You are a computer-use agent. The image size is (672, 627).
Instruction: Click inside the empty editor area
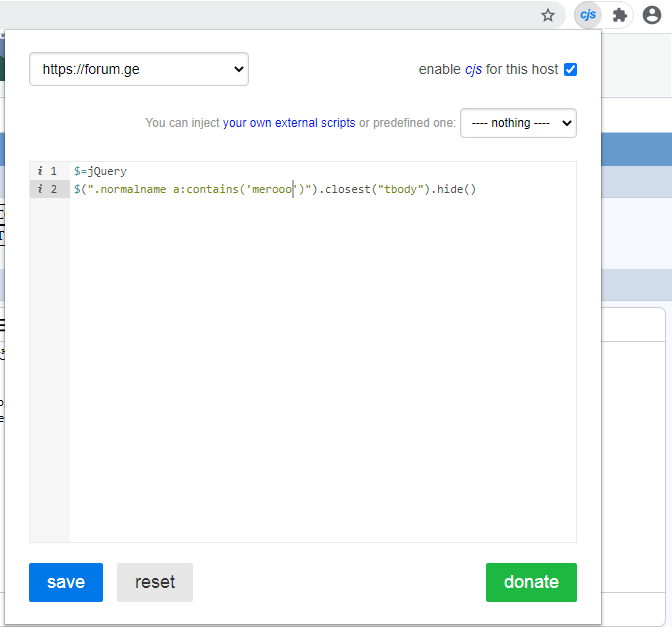[x=323, y=369]
